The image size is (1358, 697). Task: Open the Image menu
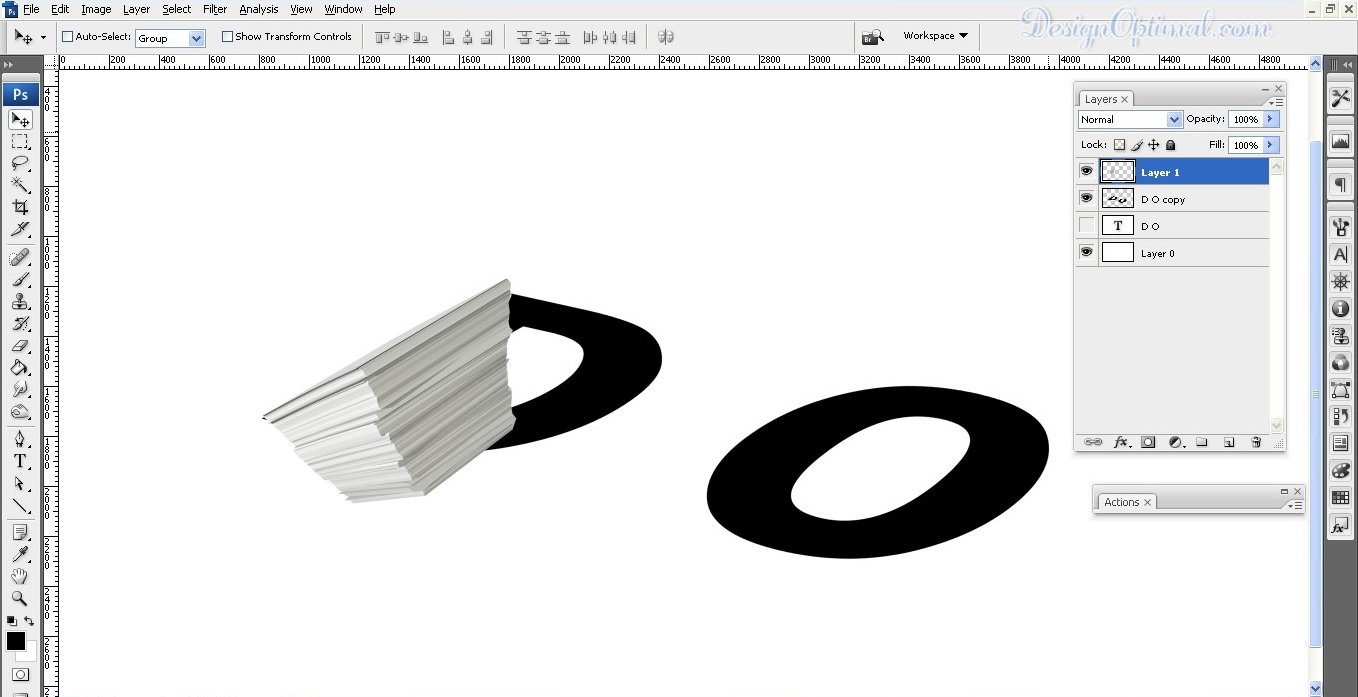click(96, 9)
